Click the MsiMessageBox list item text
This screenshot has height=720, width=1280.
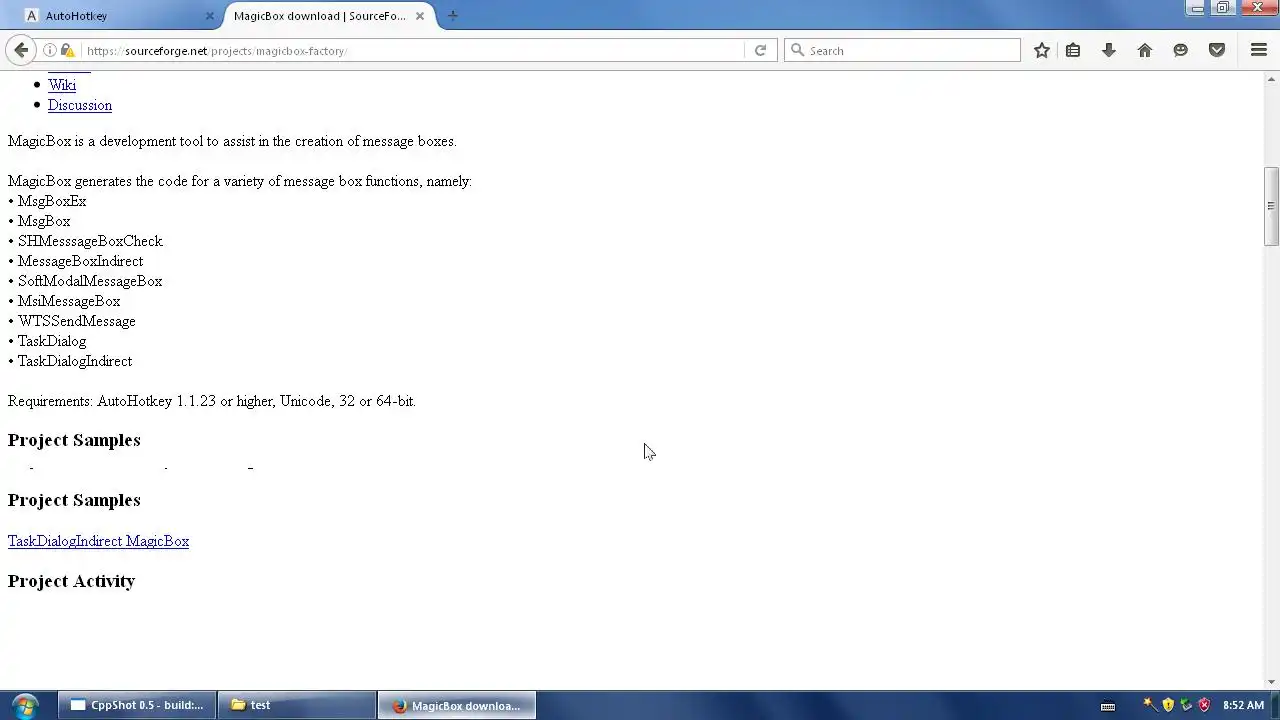pyautogui.click(x=69, y=301)
